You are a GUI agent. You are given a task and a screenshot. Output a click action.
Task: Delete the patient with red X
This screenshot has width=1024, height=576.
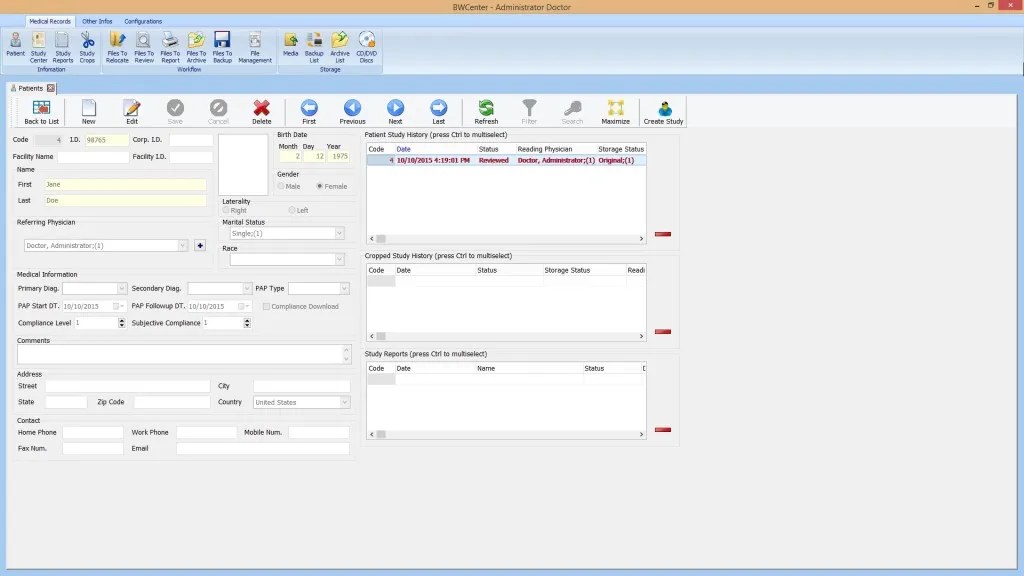pos(262,112)
